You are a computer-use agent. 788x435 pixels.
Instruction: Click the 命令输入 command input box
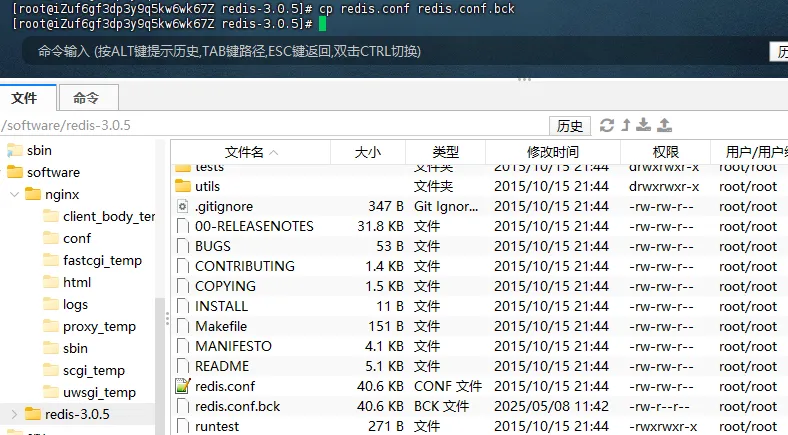395,51
